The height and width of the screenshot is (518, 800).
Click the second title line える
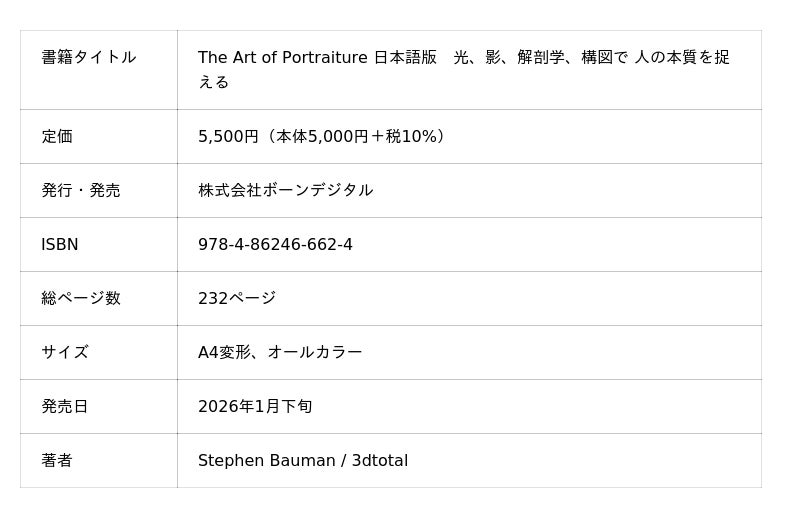coord(213,83)
